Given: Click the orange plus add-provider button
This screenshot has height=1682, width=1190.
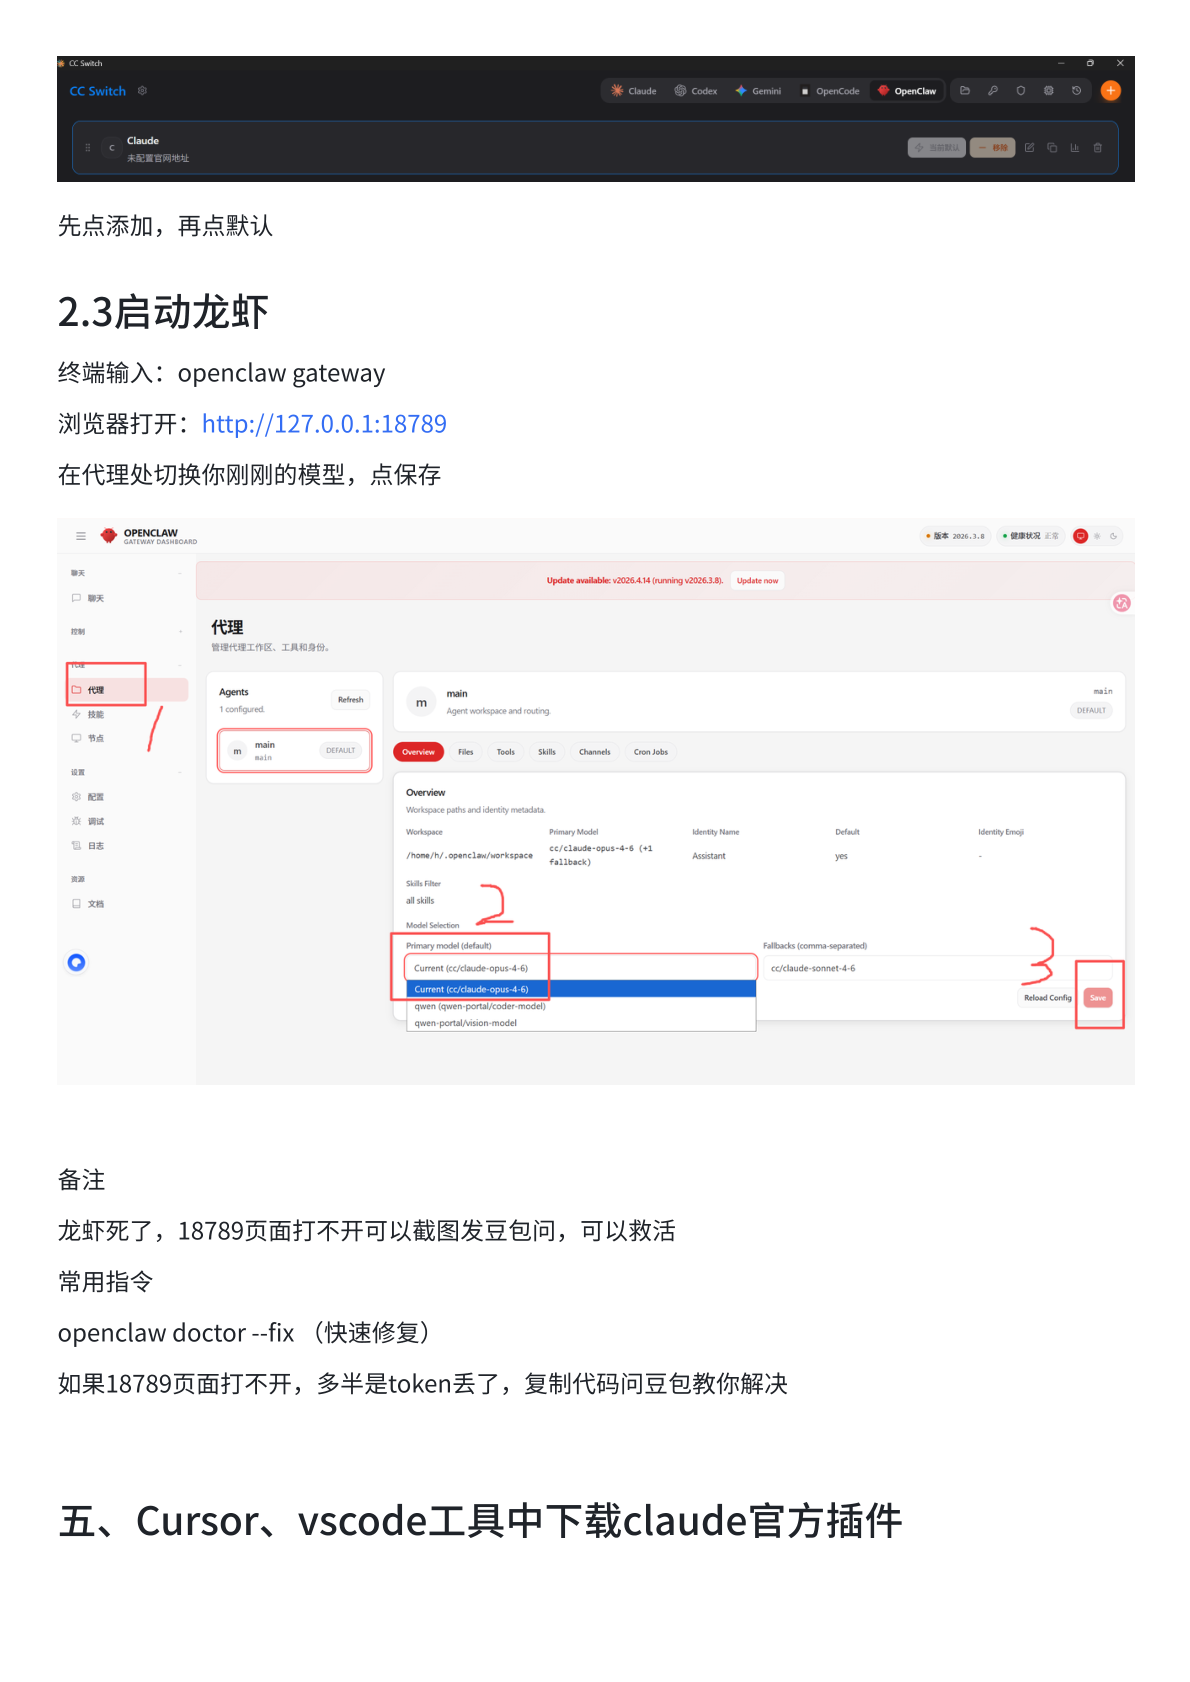Looking at the screenshot, I should click(x=1110, y=91).
